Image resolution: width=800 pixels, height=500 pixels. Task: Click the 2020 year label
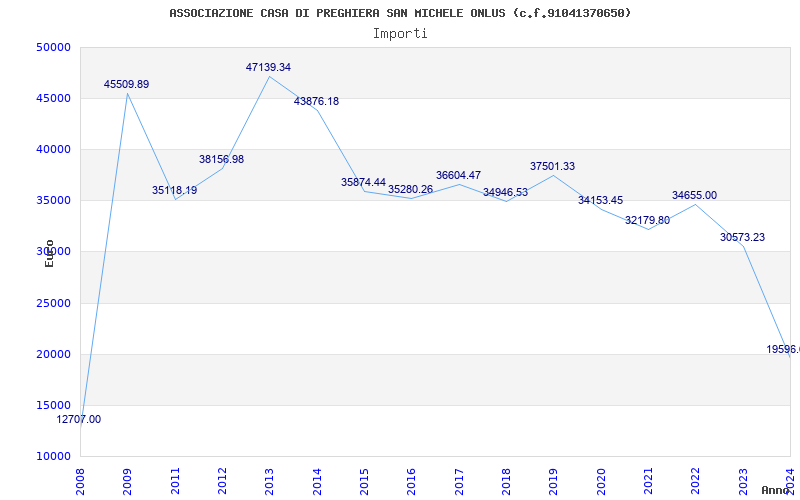(x=601, y=481)
